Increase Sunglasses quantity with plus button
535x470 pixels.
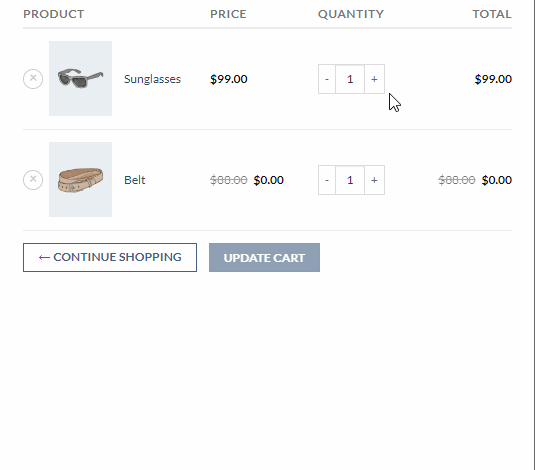click(374, 79)
